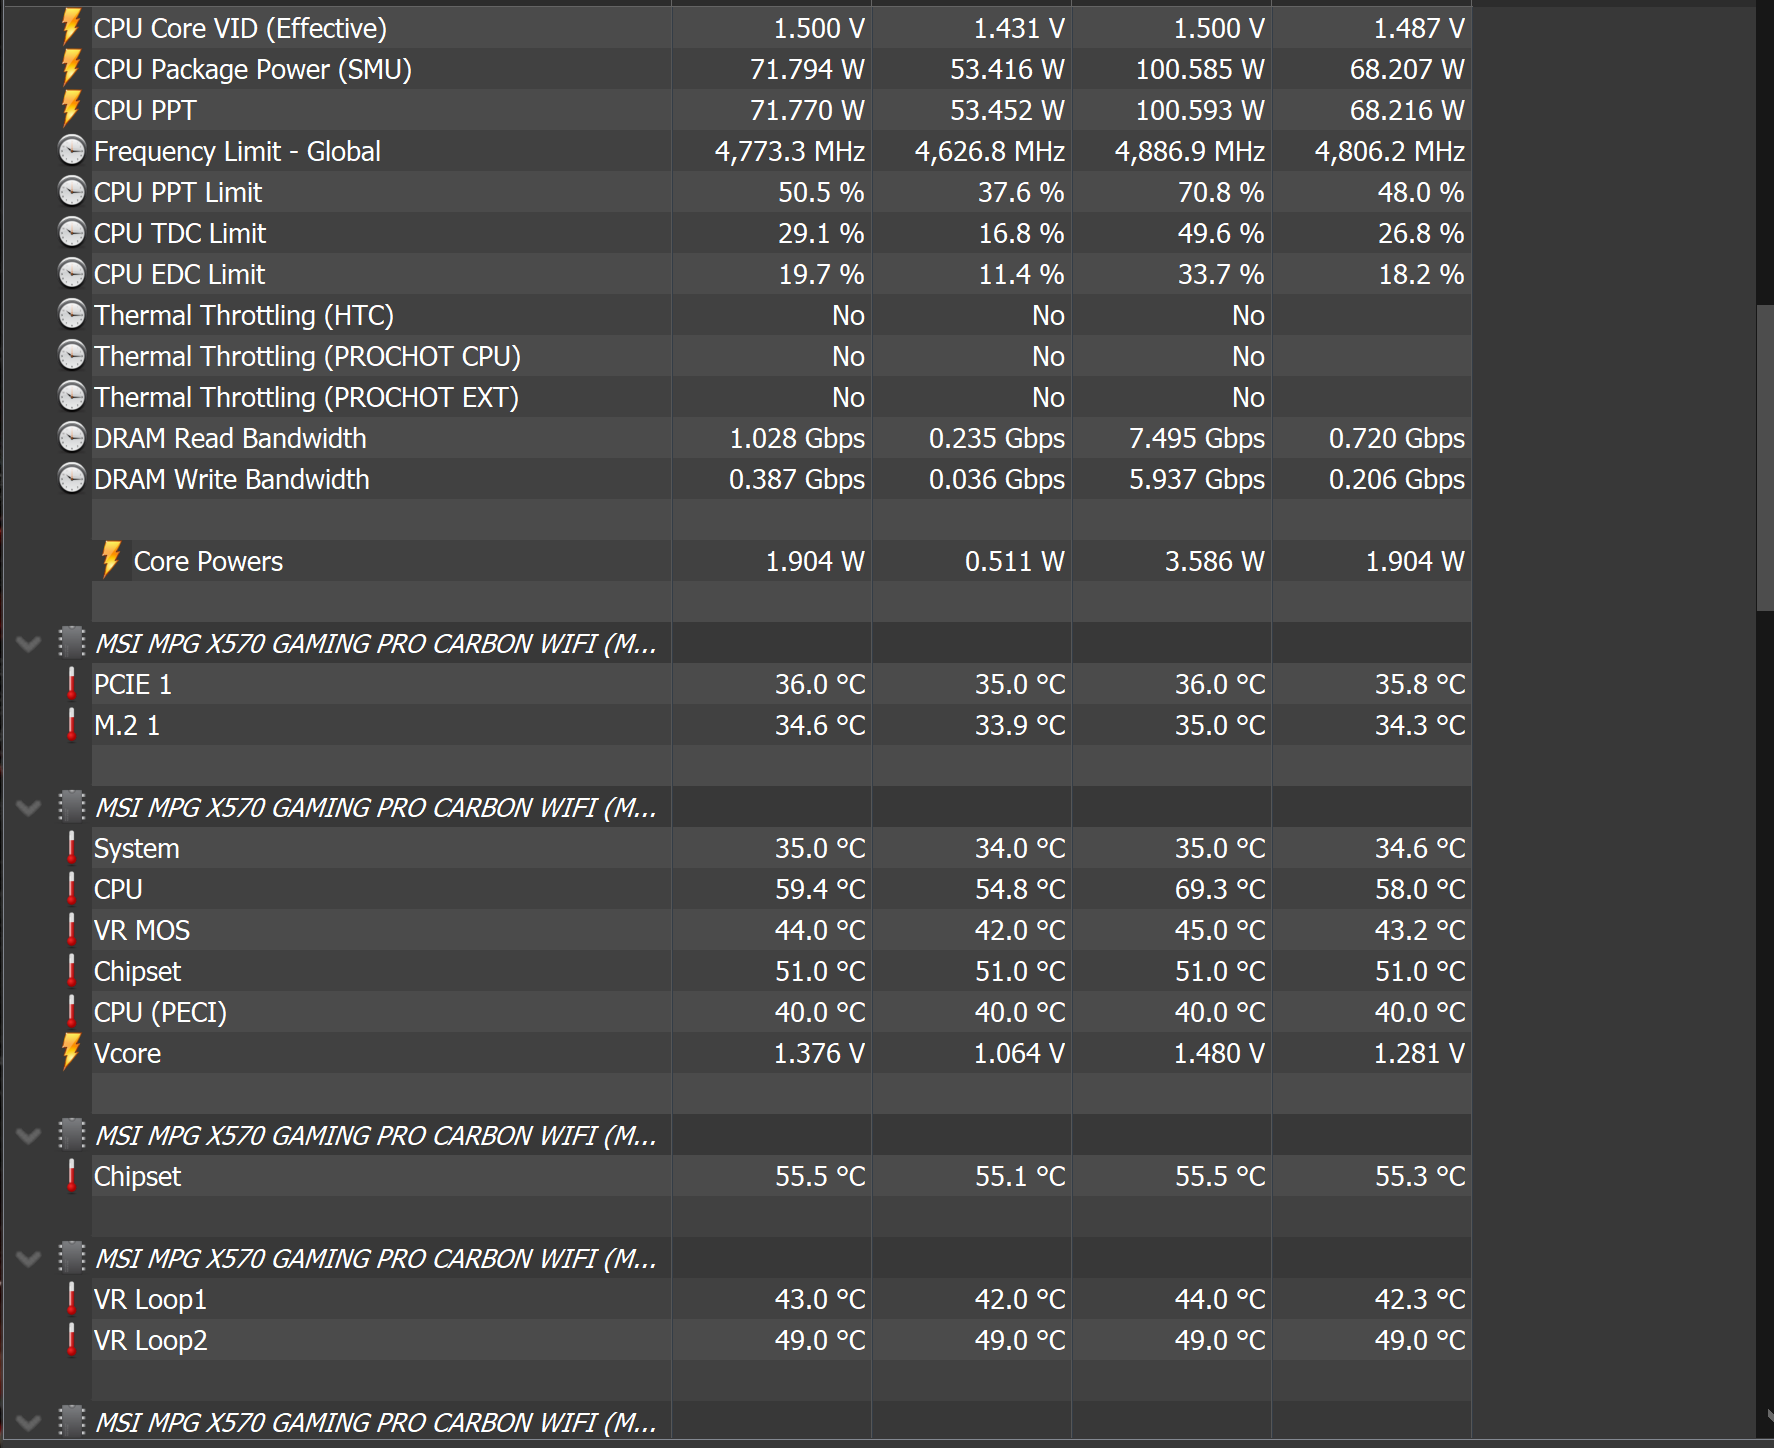
Task: Click chip icon of MSI group above PCIE 1
Action: pos(71,643)
